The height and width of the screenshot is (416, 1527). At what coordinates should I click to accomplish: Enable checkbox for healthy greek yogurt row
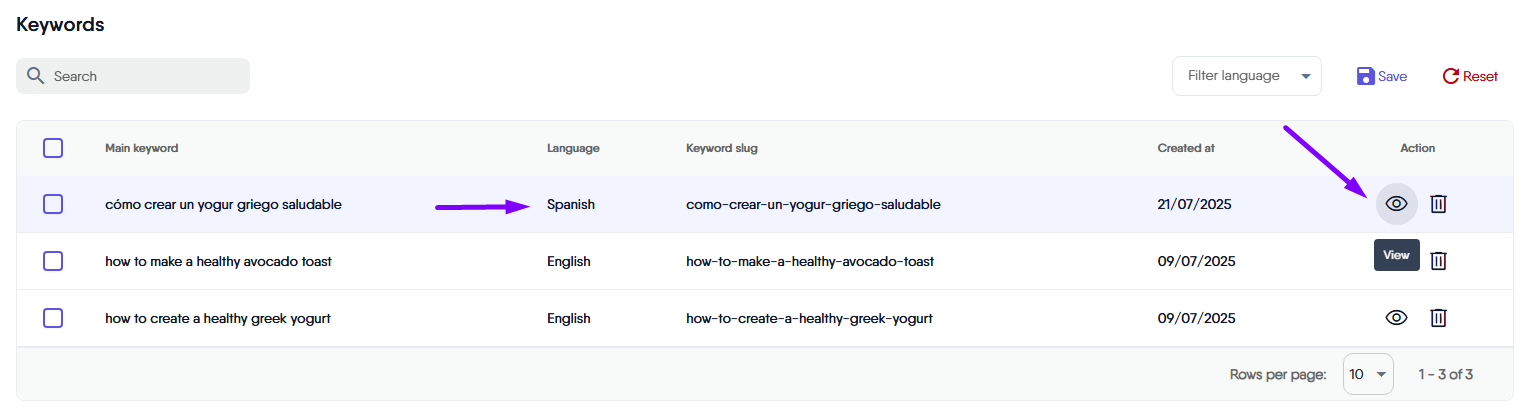[53, 318]
